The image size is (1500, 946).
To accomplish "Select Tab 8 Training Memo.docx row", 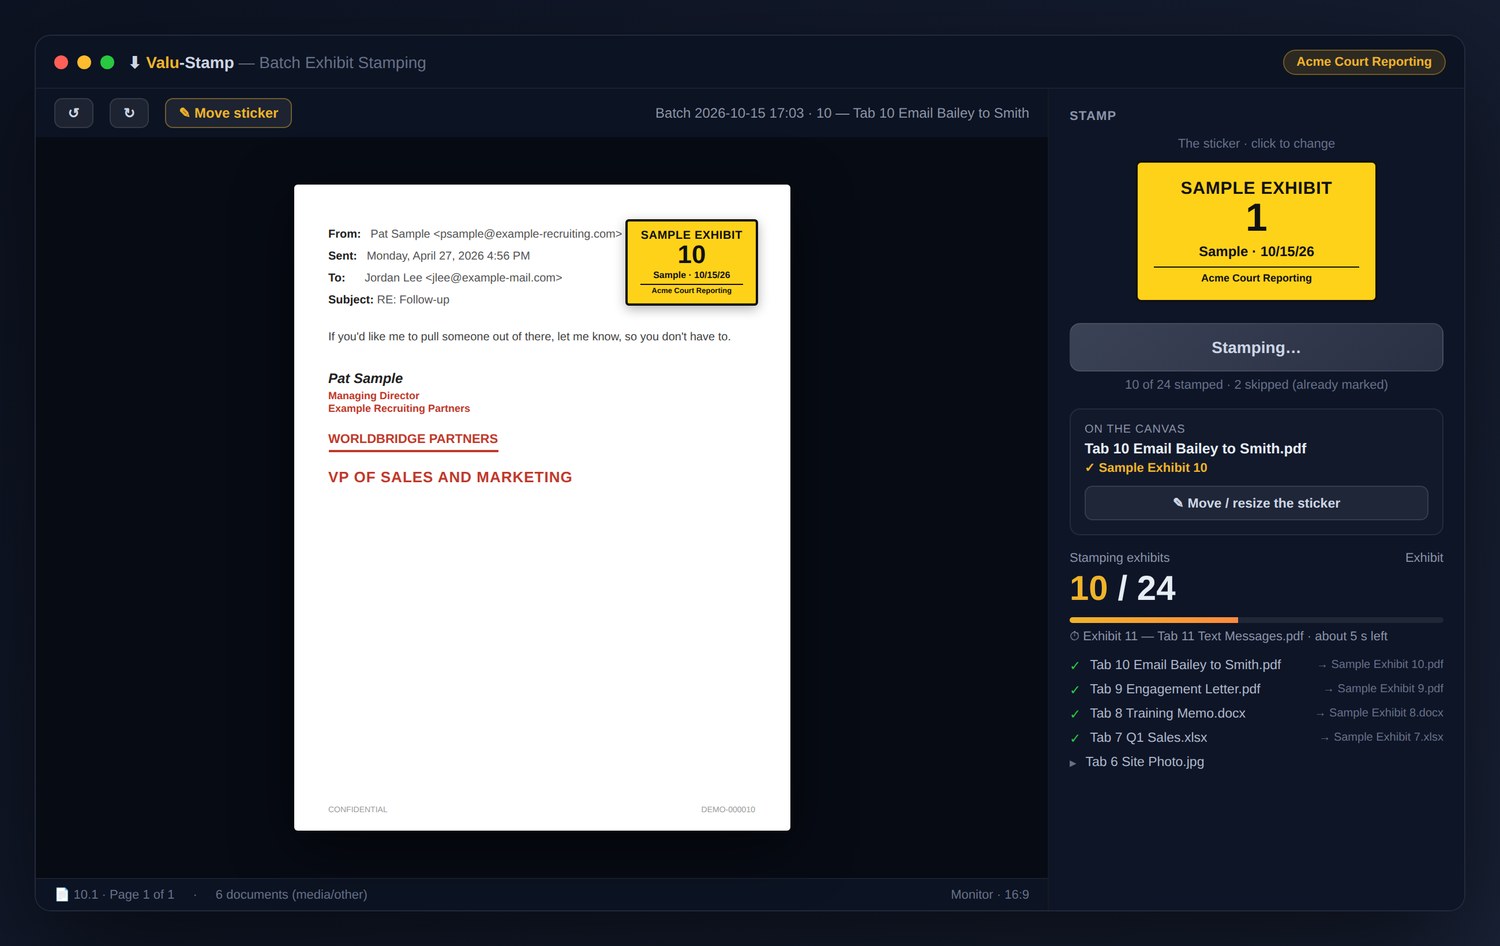I will pyautogui.click(x=1256, y=713).
